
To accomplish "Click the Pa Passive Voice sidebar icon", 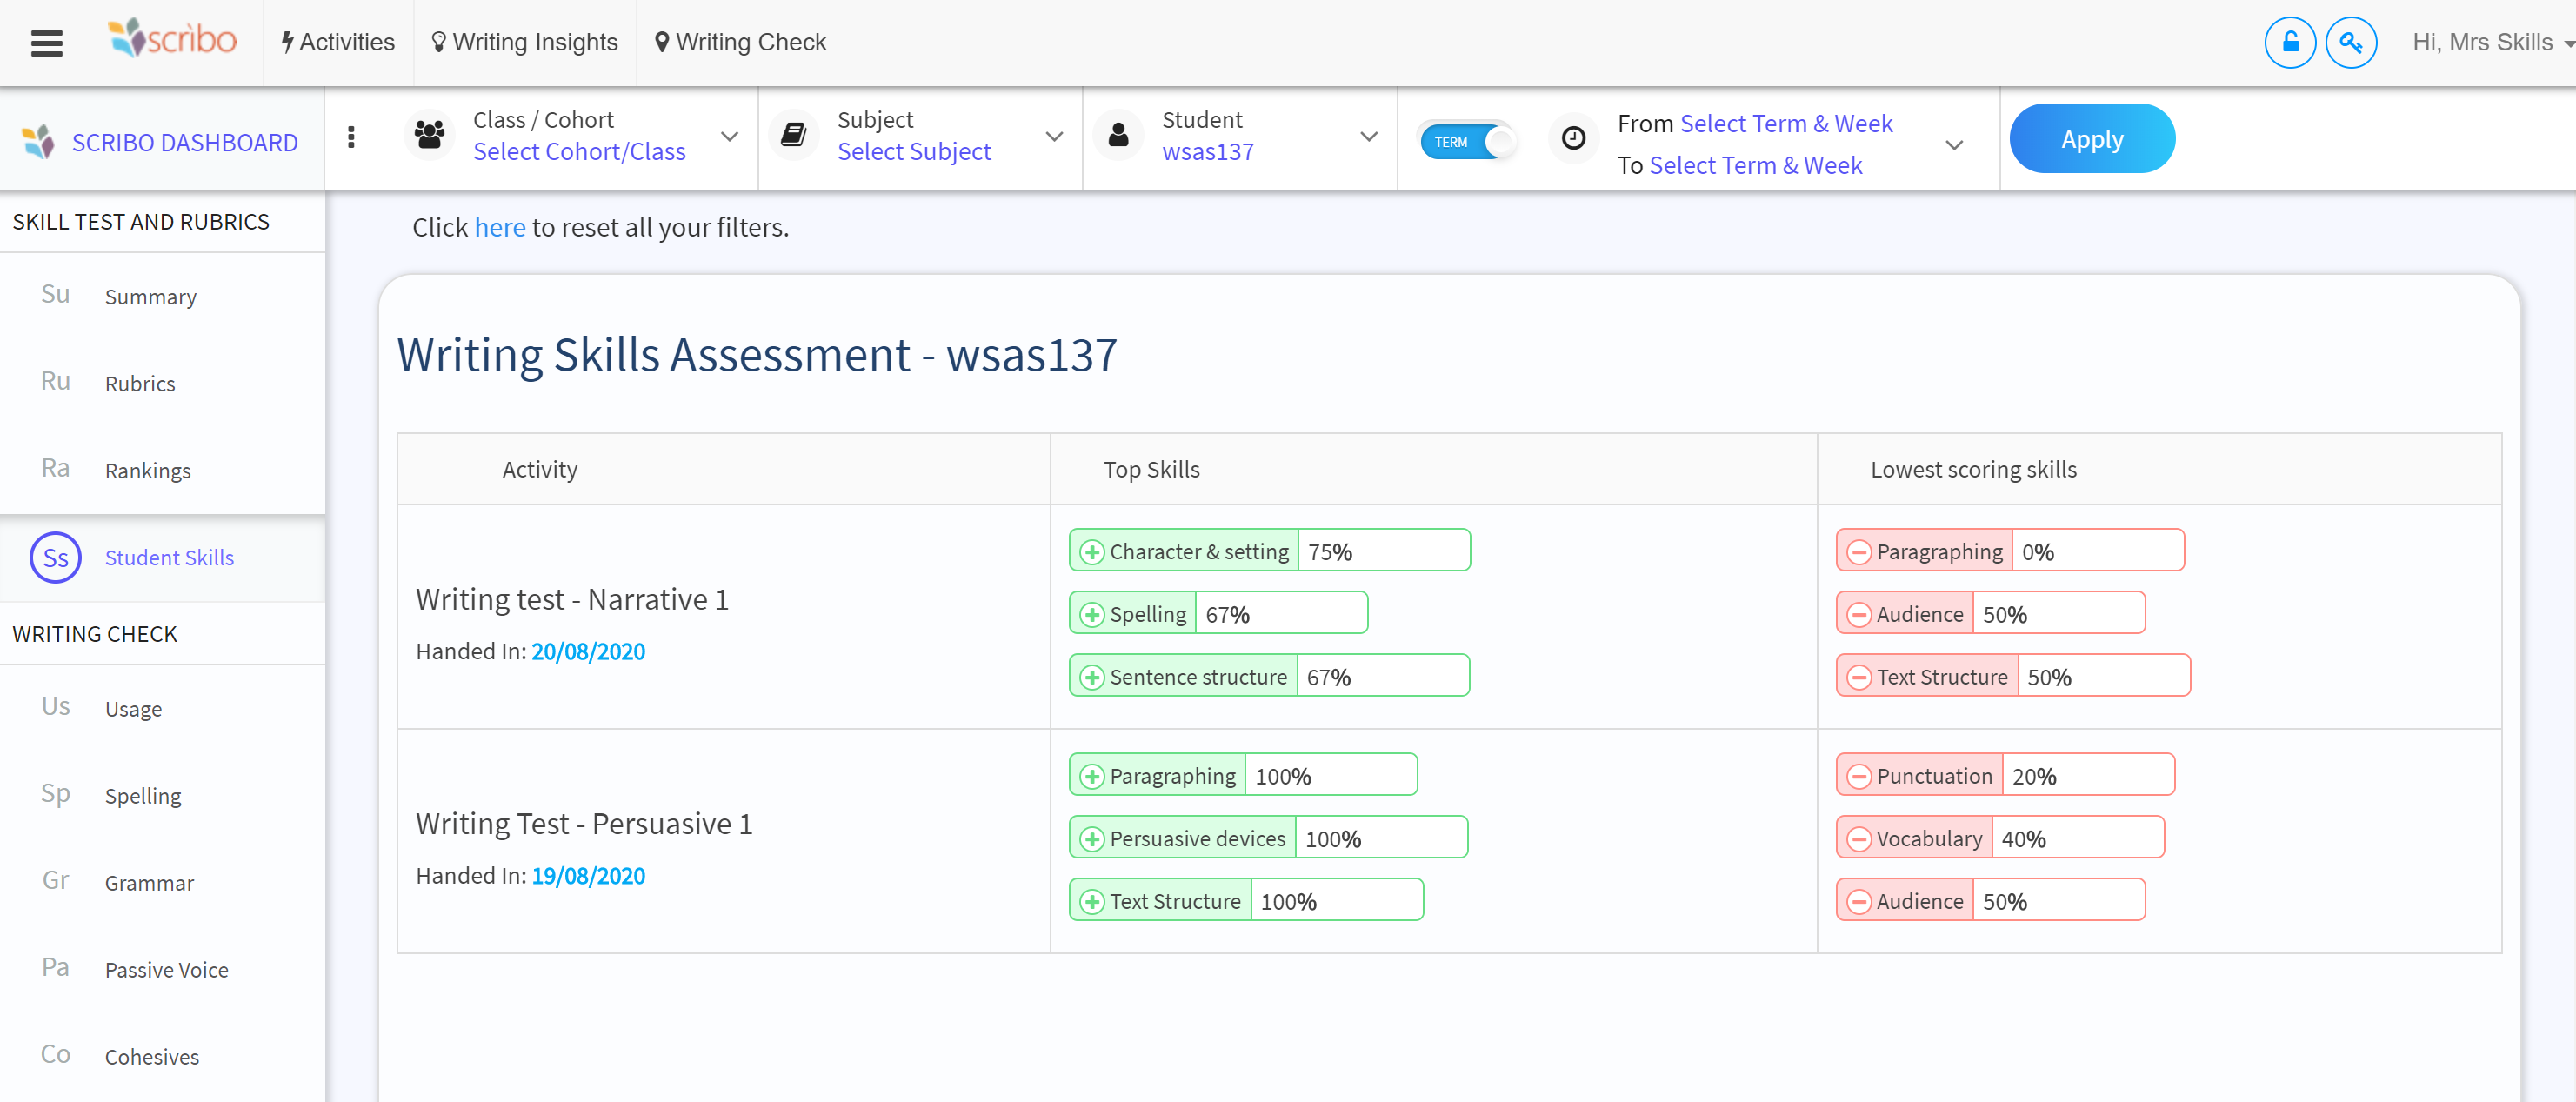I will tap(56, 967).
